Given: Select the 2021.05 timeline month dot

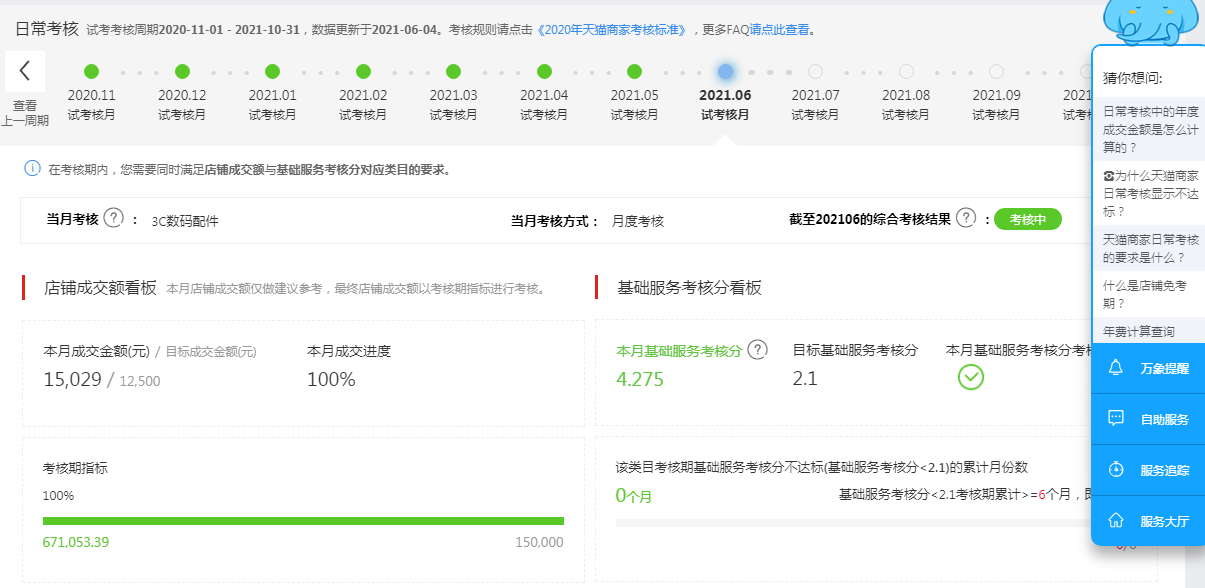Looking at the screenshot, I should pyautogui.click(x=634, y=71).
